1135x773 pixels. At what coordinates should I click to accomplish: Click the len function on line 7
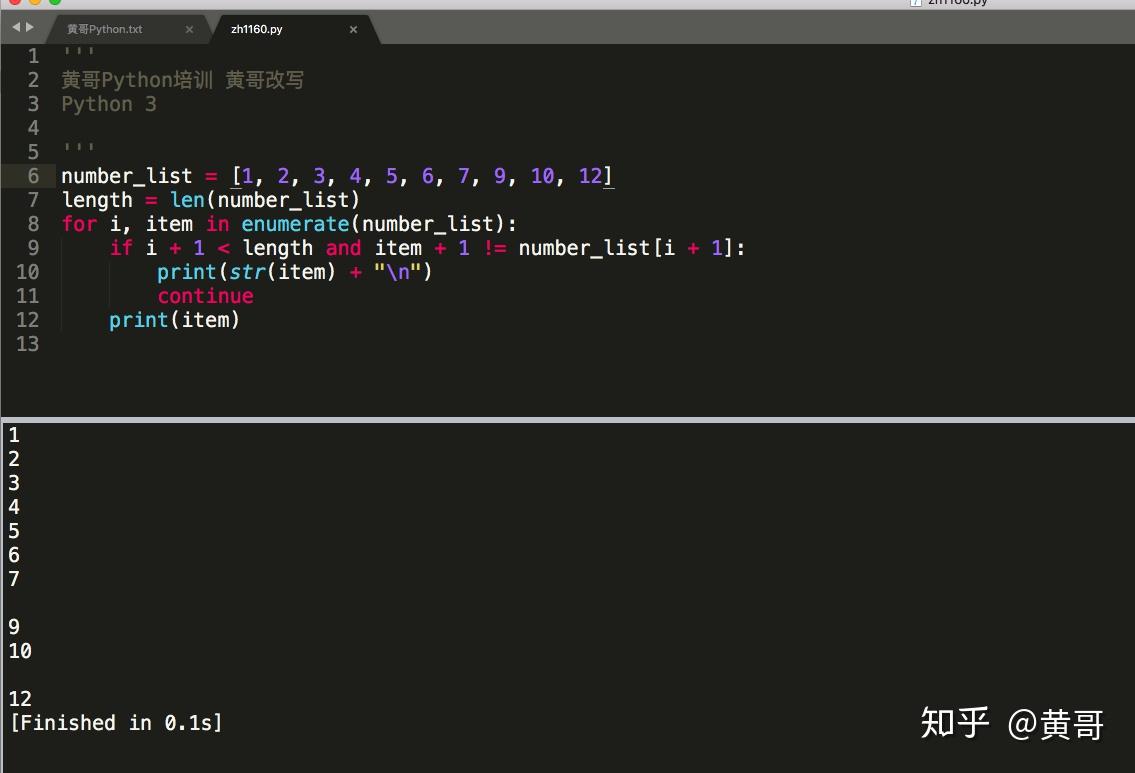click(x=187, y=200)
